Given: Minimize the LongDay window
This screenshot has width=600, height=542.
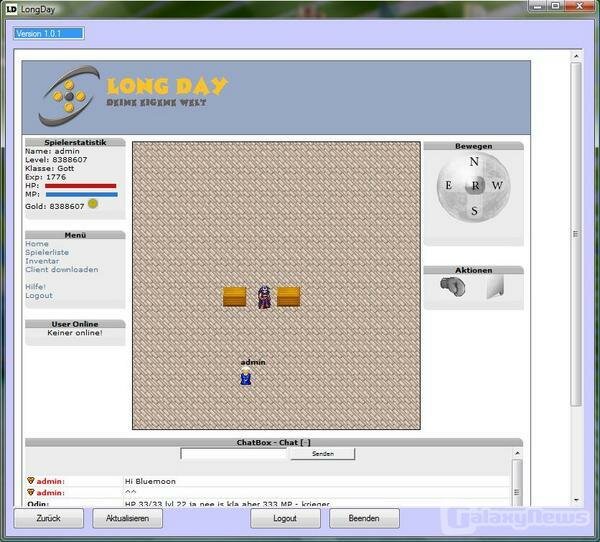Looking at the screenshot, I should pos(538,6).
